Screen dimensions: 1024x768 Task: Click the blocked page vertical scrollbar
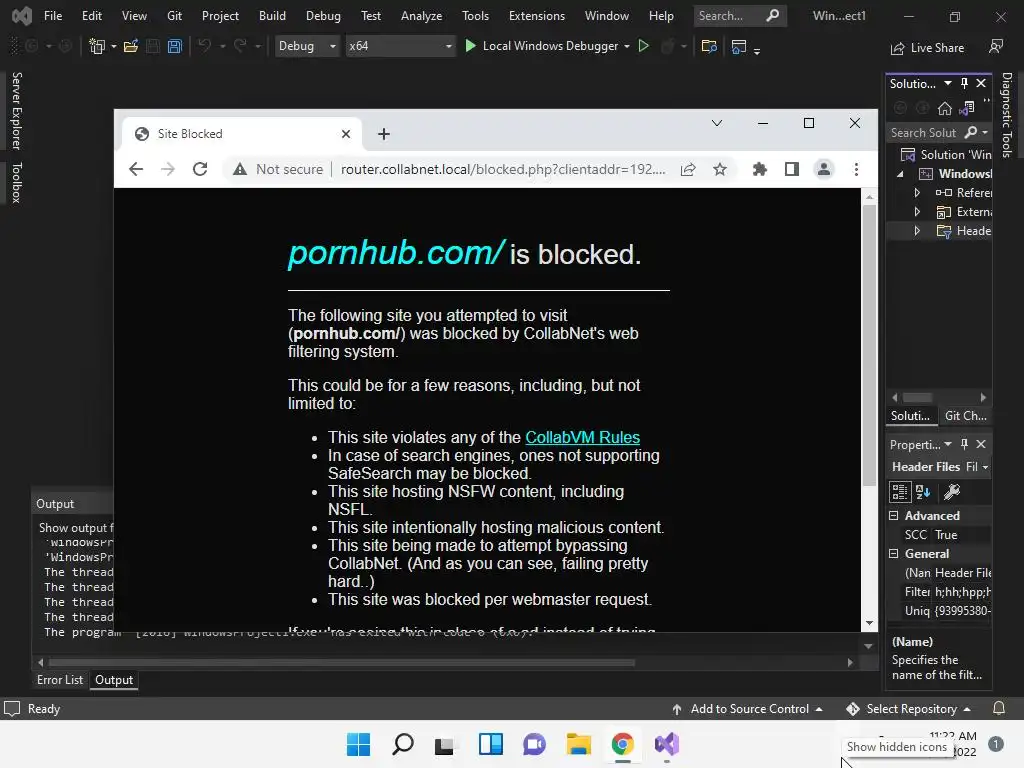coord(869,345)
